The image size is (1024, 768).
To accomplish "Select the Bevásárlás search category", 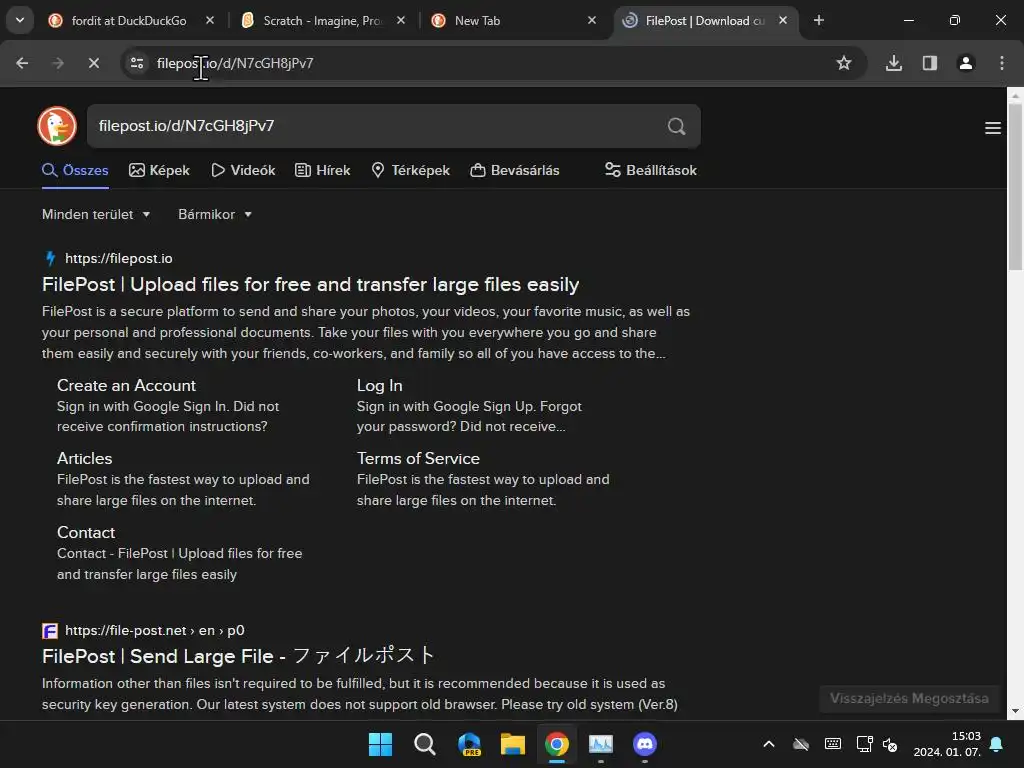I will tap(515, 170).
